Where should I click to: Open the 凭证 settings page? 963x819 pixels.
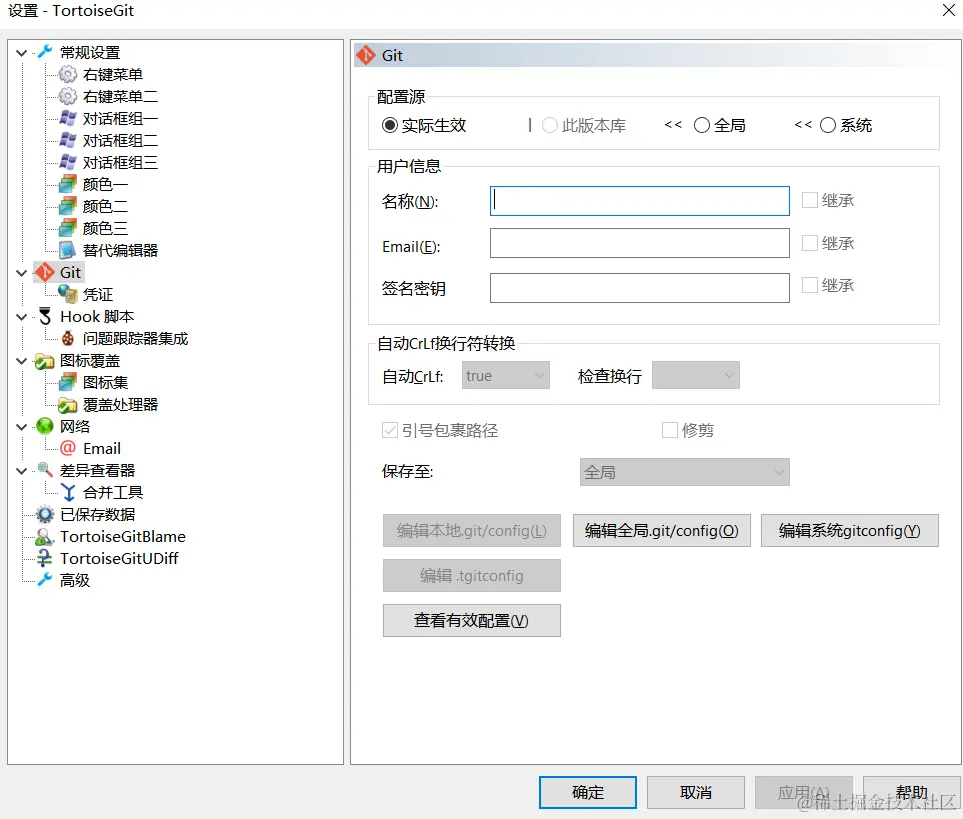click(98, 294)
